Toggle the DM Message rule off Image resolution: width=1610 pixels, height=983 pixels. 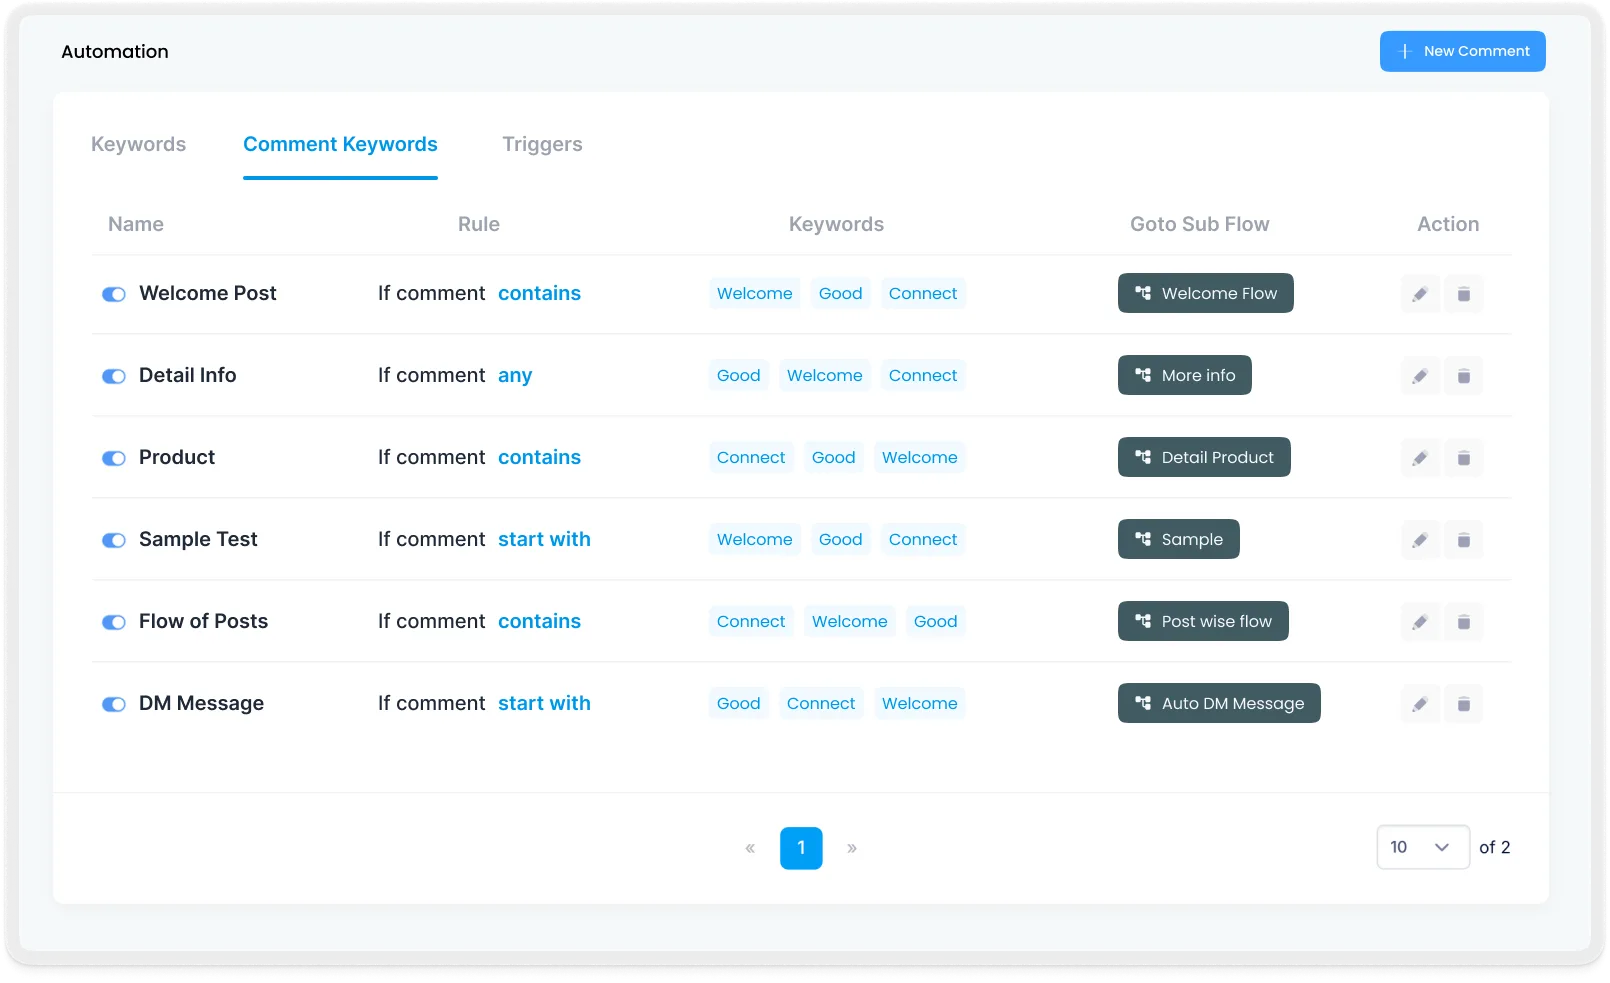pyautogui.click(x=114, y=704)
